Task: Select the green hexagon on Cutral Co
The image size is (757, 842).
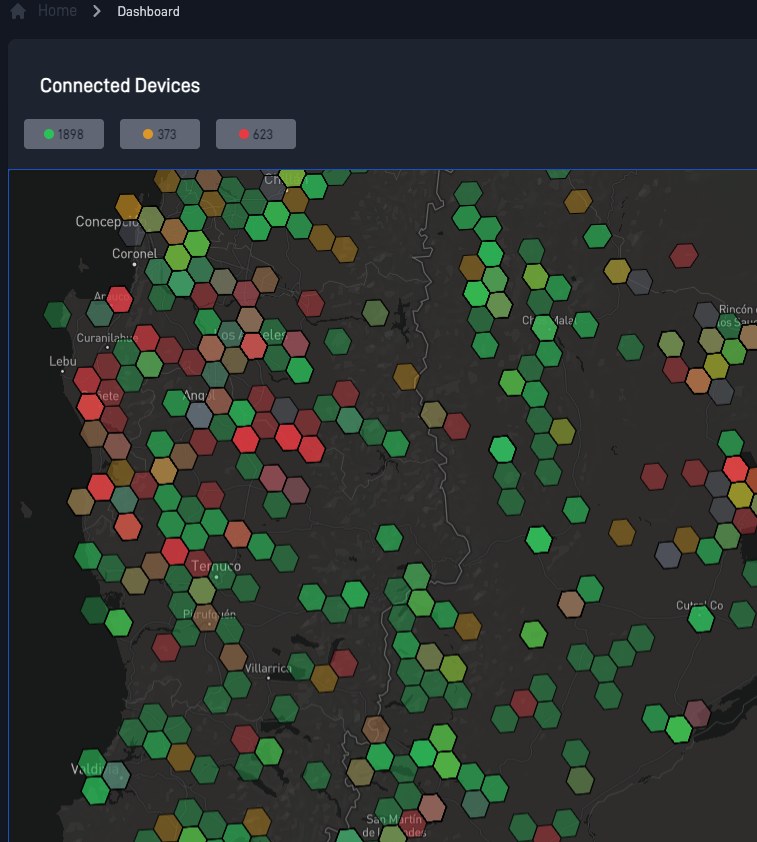Action: click(701, 619)
